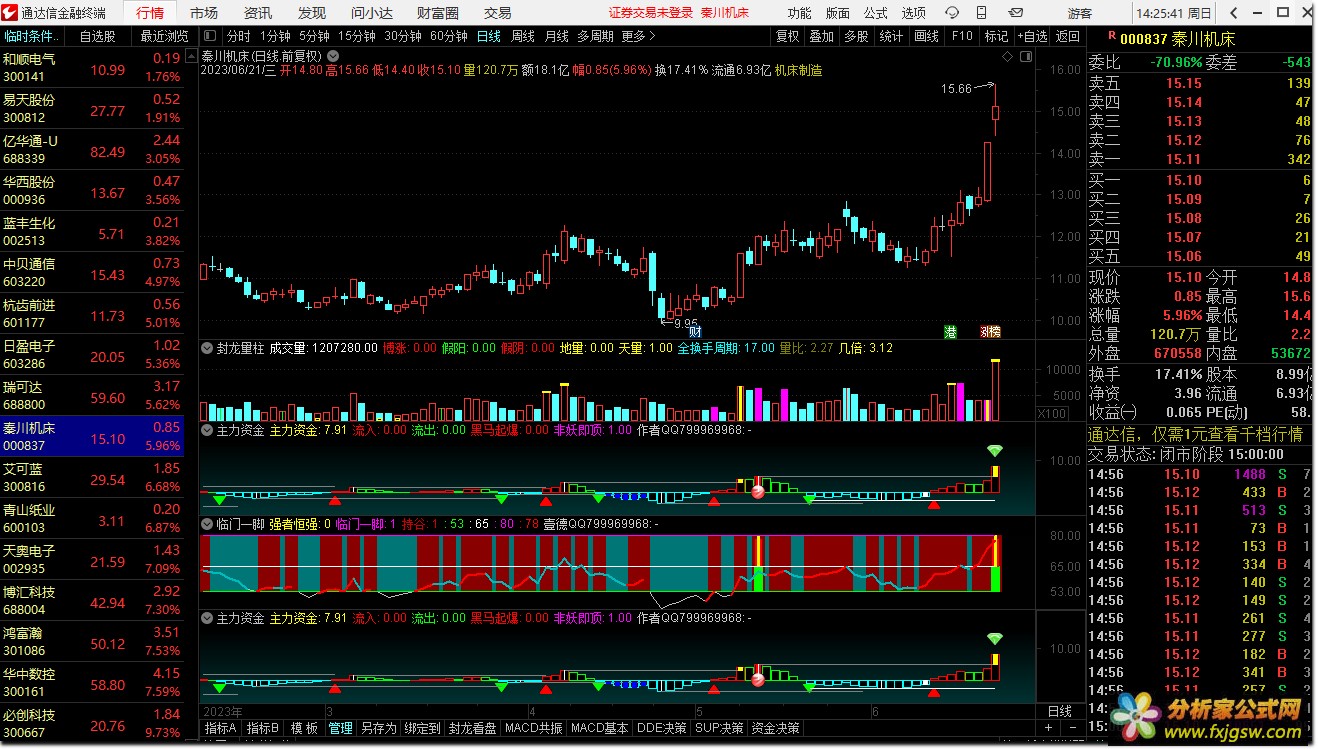Image resolution: width=1318 pixels, height=749 pixels.
Task: Expand the 临门一脚 indicator dropdown arrow
Action: pyautogui.click(x=207, y=523)
